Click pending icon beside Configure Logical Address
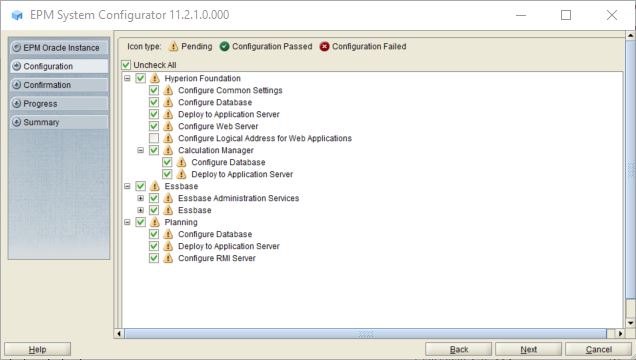 (x=168, y=138)
